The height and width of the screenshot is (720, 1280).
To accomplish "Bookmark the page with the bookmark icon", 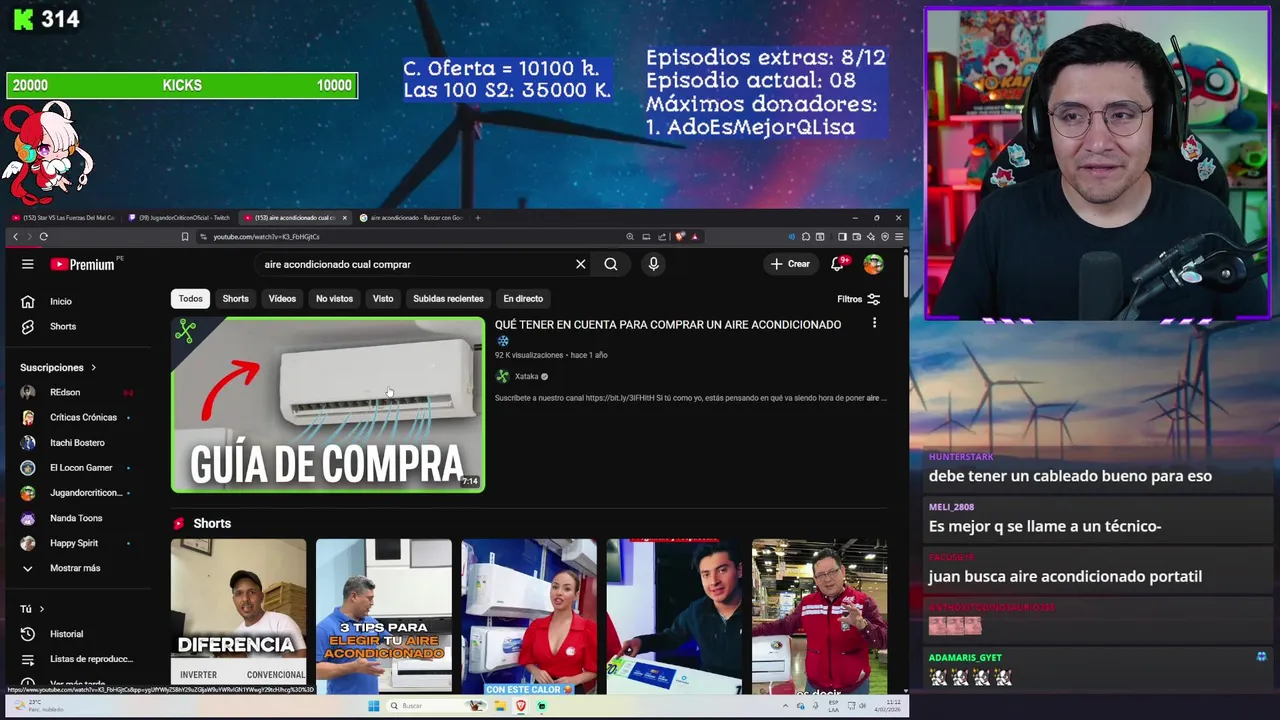I will point(185,236).
